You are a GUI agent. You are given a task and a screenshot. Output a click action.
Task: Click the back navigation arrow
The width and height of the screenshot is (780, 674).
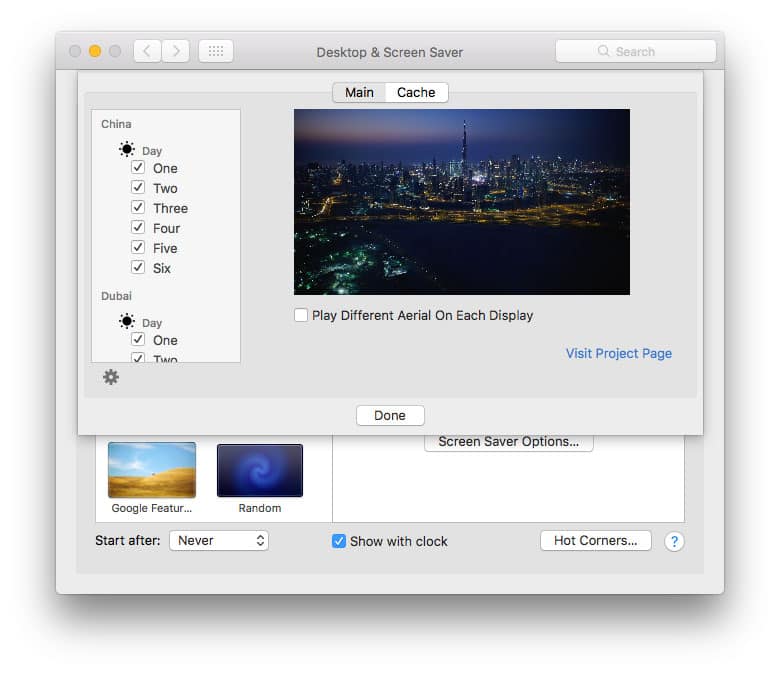click(x=147, y=51)
